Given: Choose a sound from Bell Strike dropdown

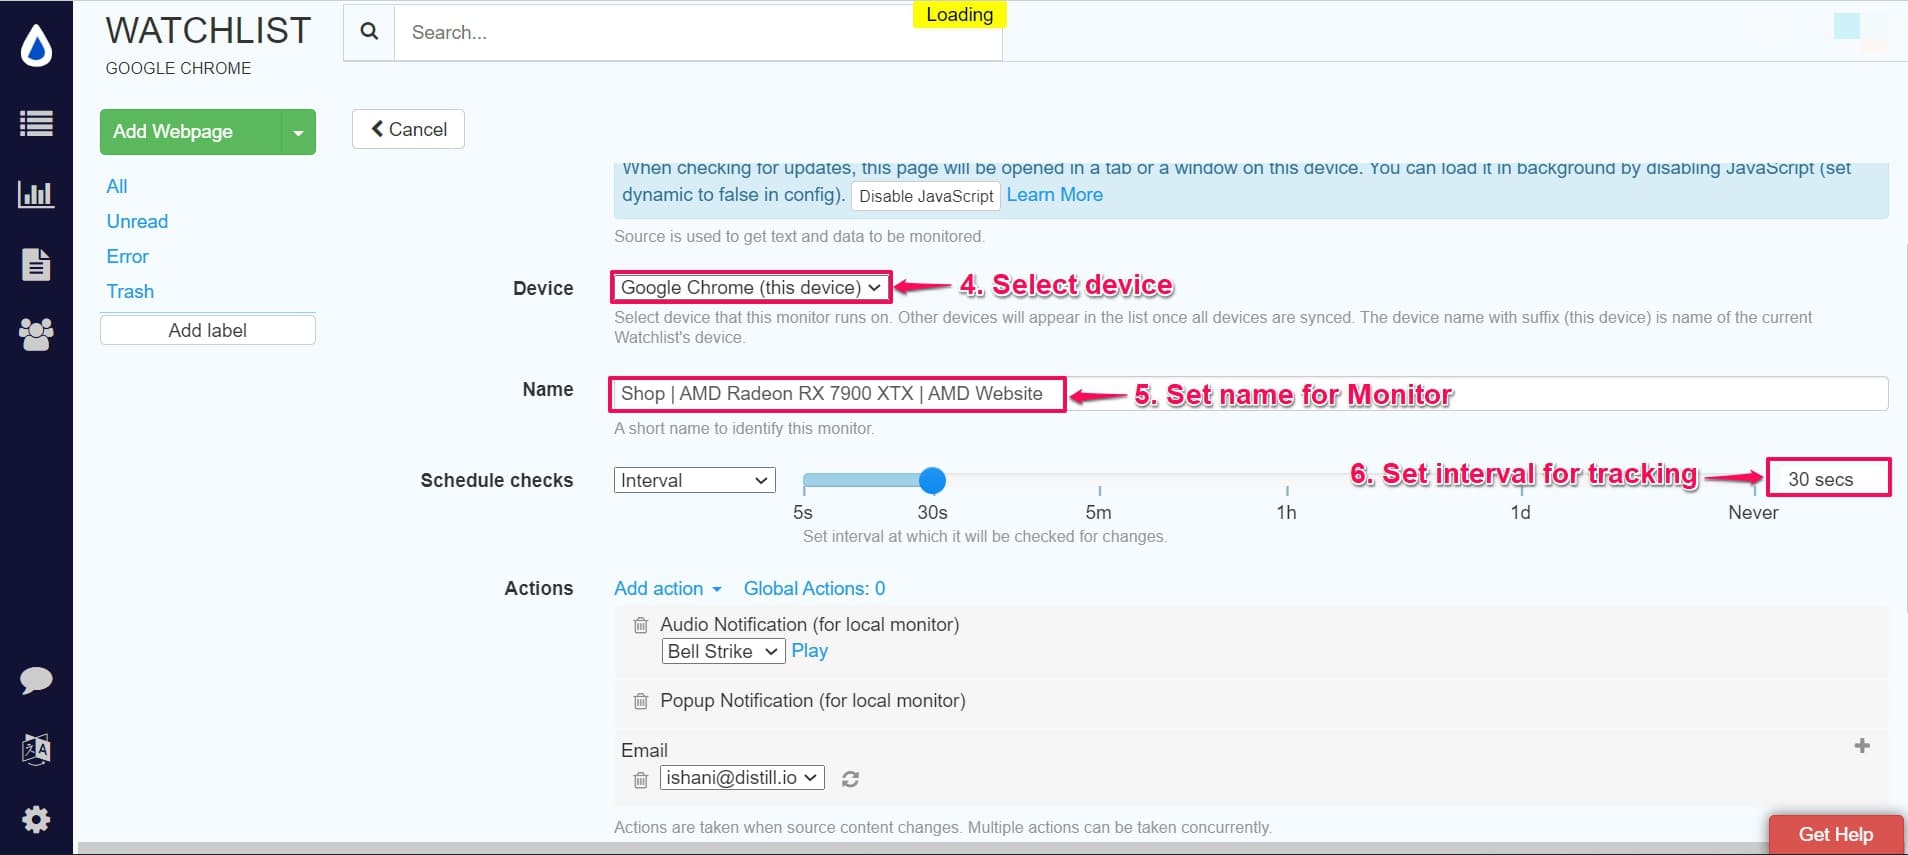Looking at the screenshot, I should 722,652.
